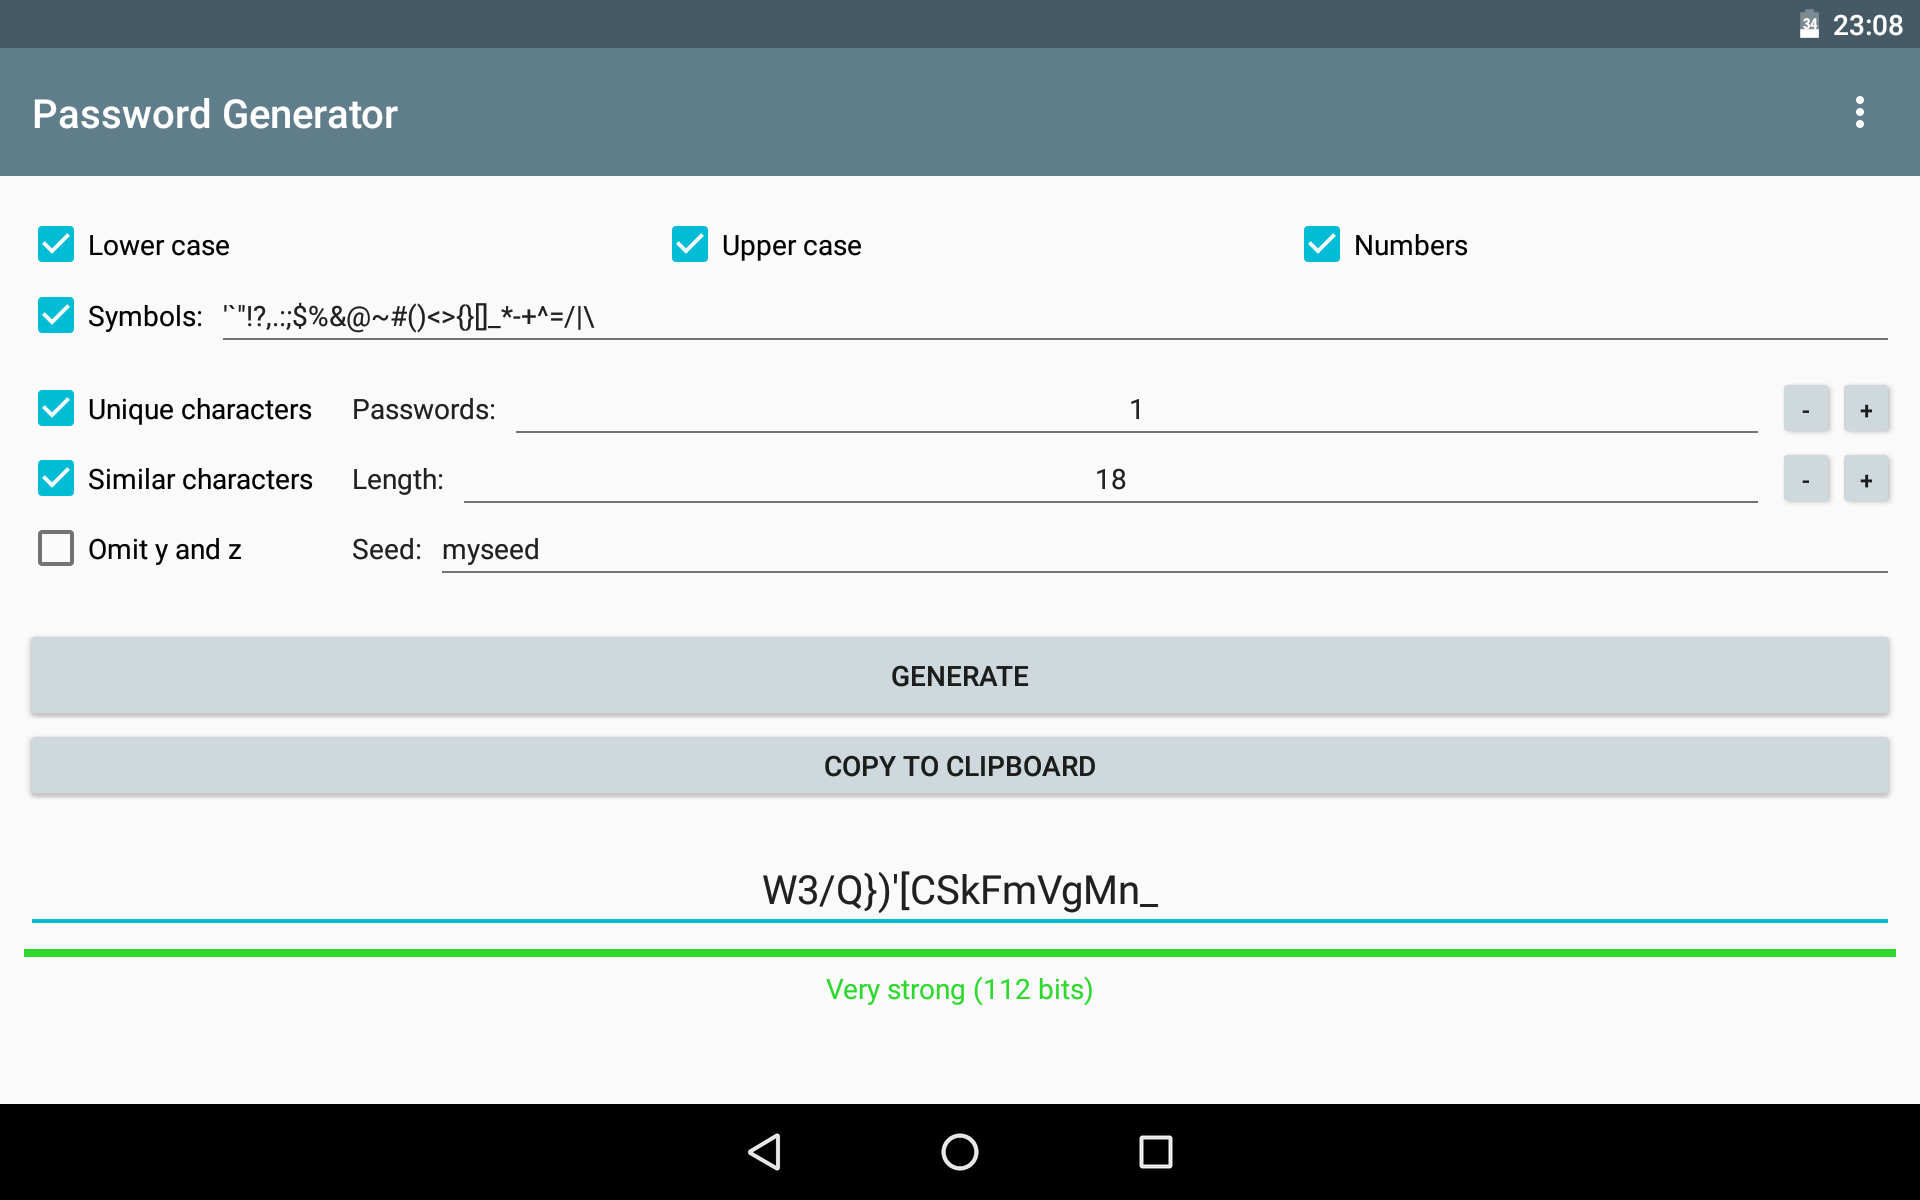The height and width of the screenshot is (1200, 1920).
Task: Tap the Password Generator title
Action: 215,114
